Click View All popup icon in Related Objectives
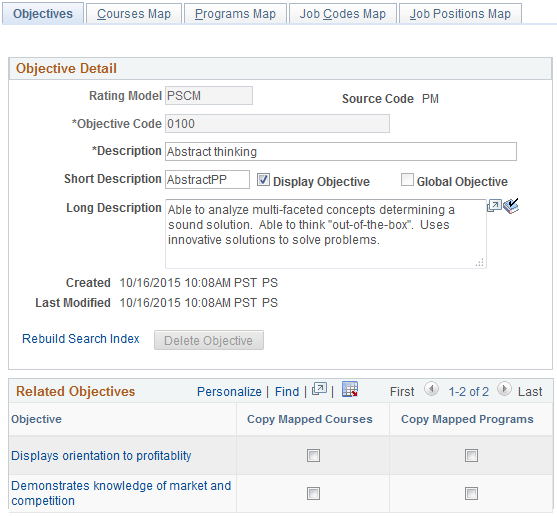This screenshot has height=517, width=557. (x=319, y=389)
